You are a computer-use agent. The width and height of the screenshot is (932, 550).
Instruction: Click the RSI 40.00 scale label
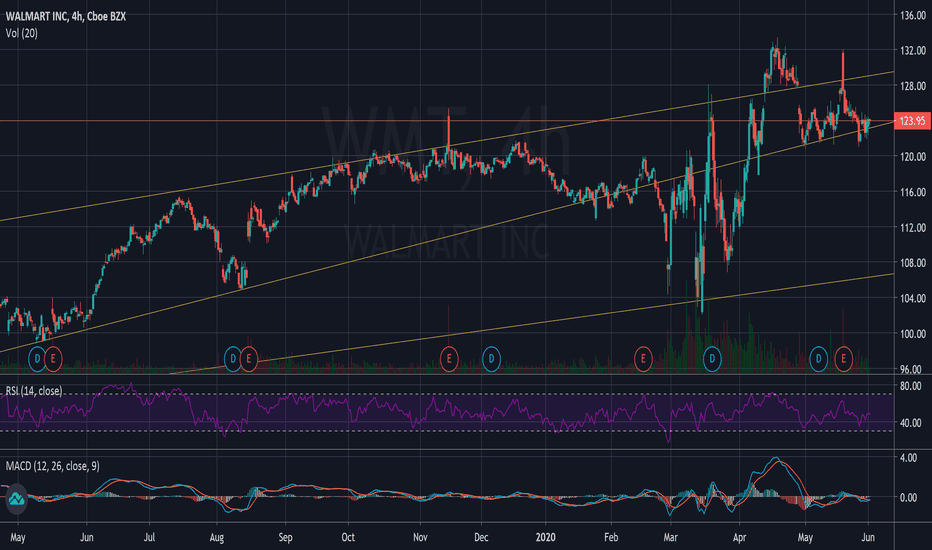[x=911, y=423]
